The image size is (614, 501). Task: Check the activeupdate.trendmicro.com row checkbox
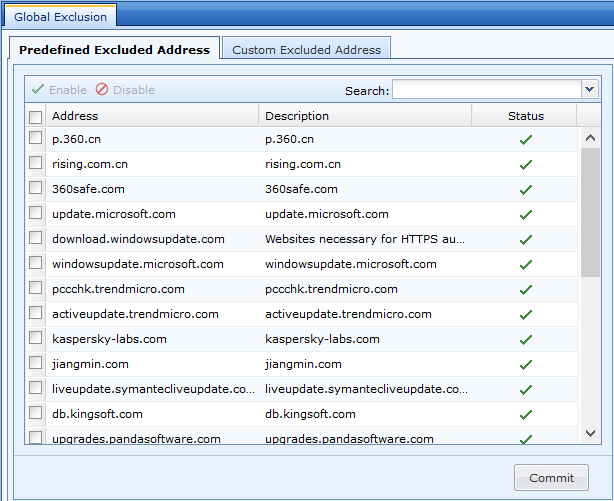(x=36, y=313)
